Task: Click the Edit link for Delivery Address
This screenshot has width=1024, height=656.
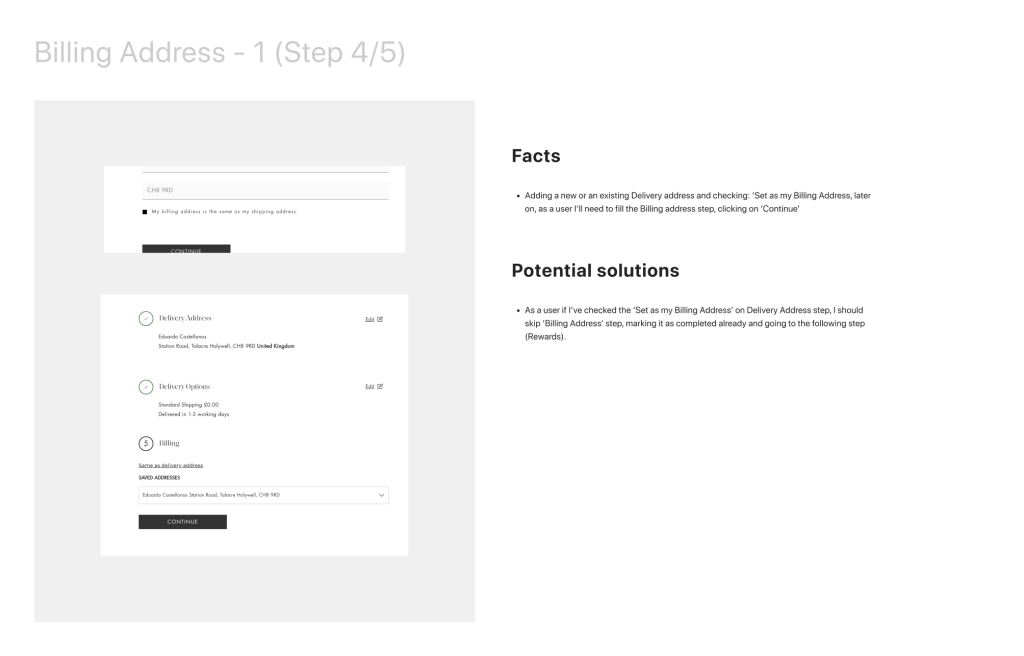Action: (369, 318)
